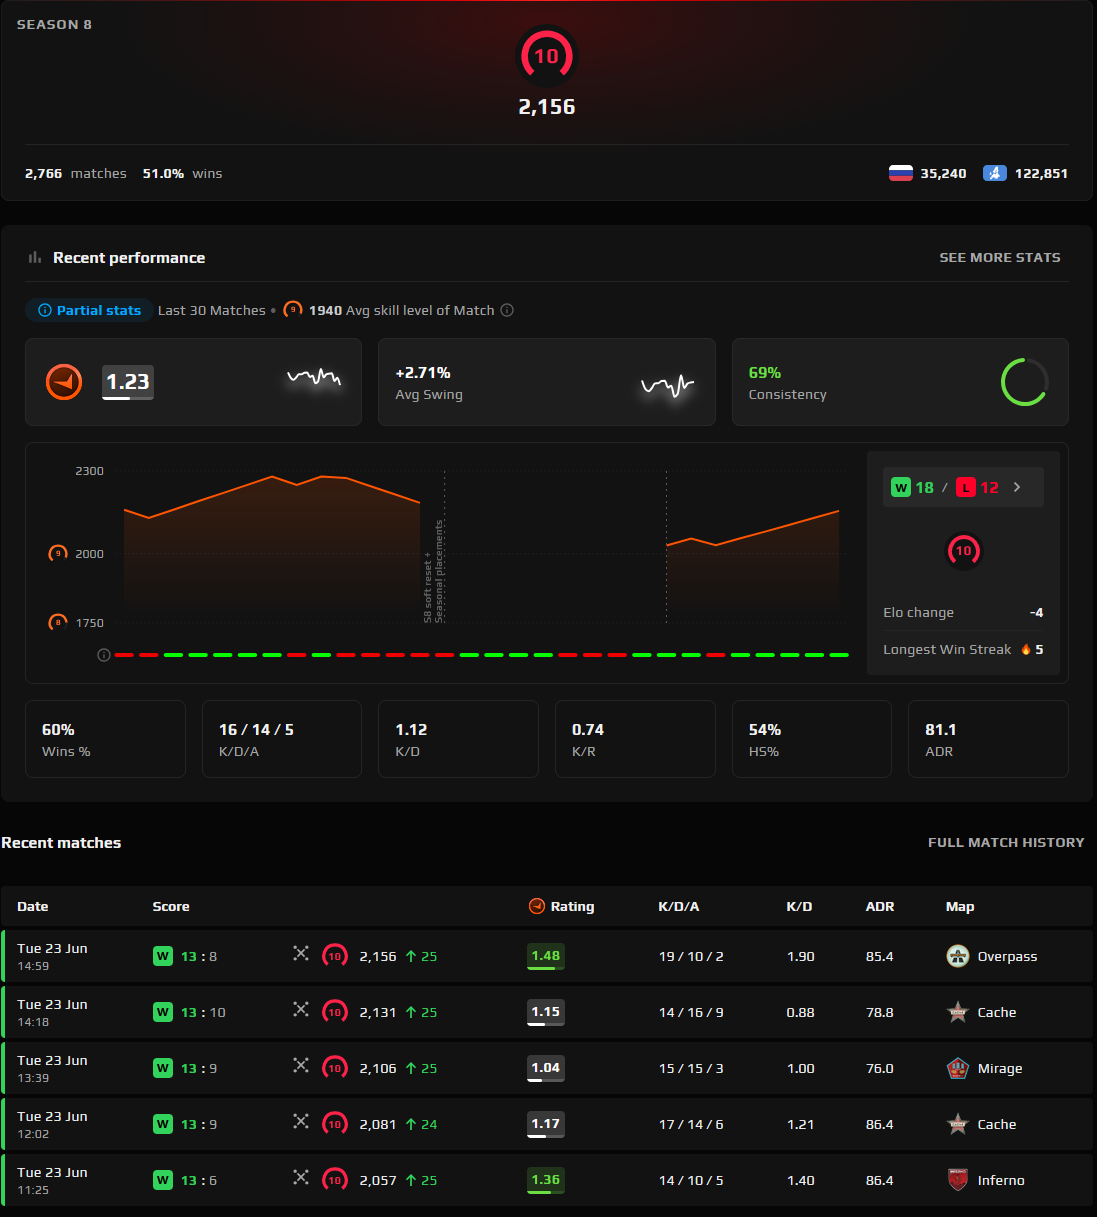Image resolution: width=1097 pixels, height=1217 pixels.
Task: Click the level 10 skill badge above 2,156
Action: 546,56
